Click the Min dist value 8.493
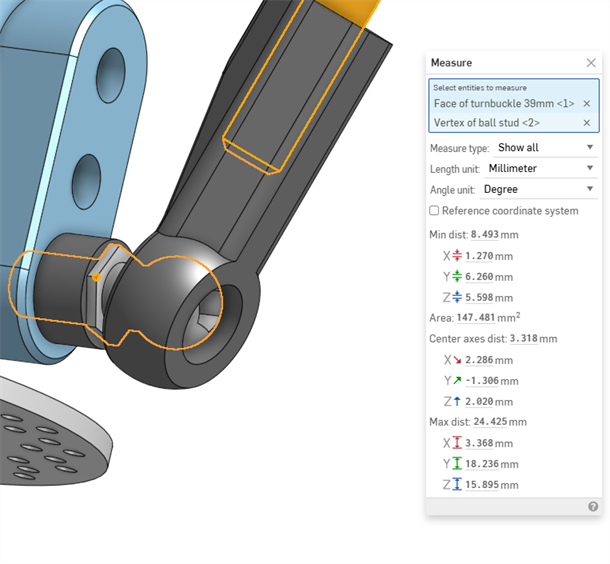The height and width of the screenshot is (564, 610). [484, 235]
